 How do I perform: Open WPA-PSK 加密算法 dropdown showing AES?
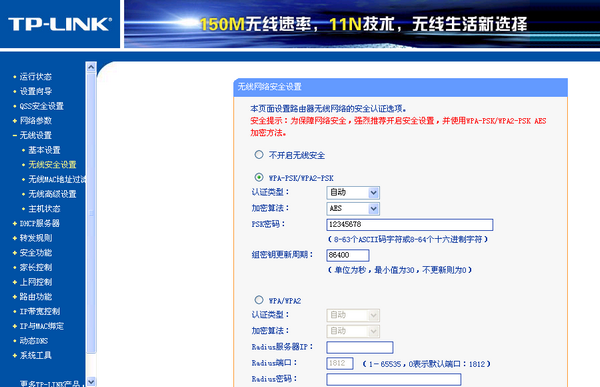(x=353, y=209)
